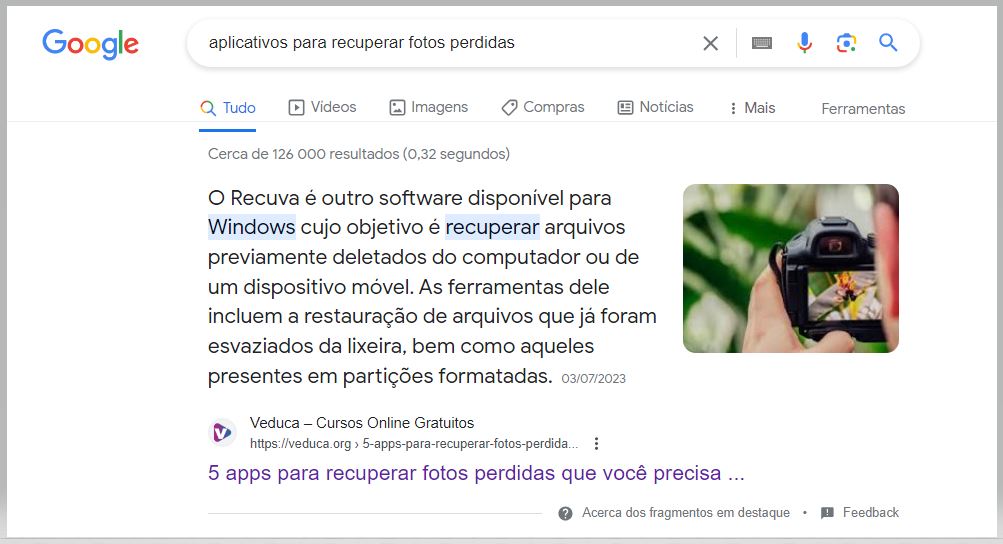Click the blue magnifying glass search button
Image resolution: width=1003 pixels, height=544 pixels.
(x=888, y=43)
